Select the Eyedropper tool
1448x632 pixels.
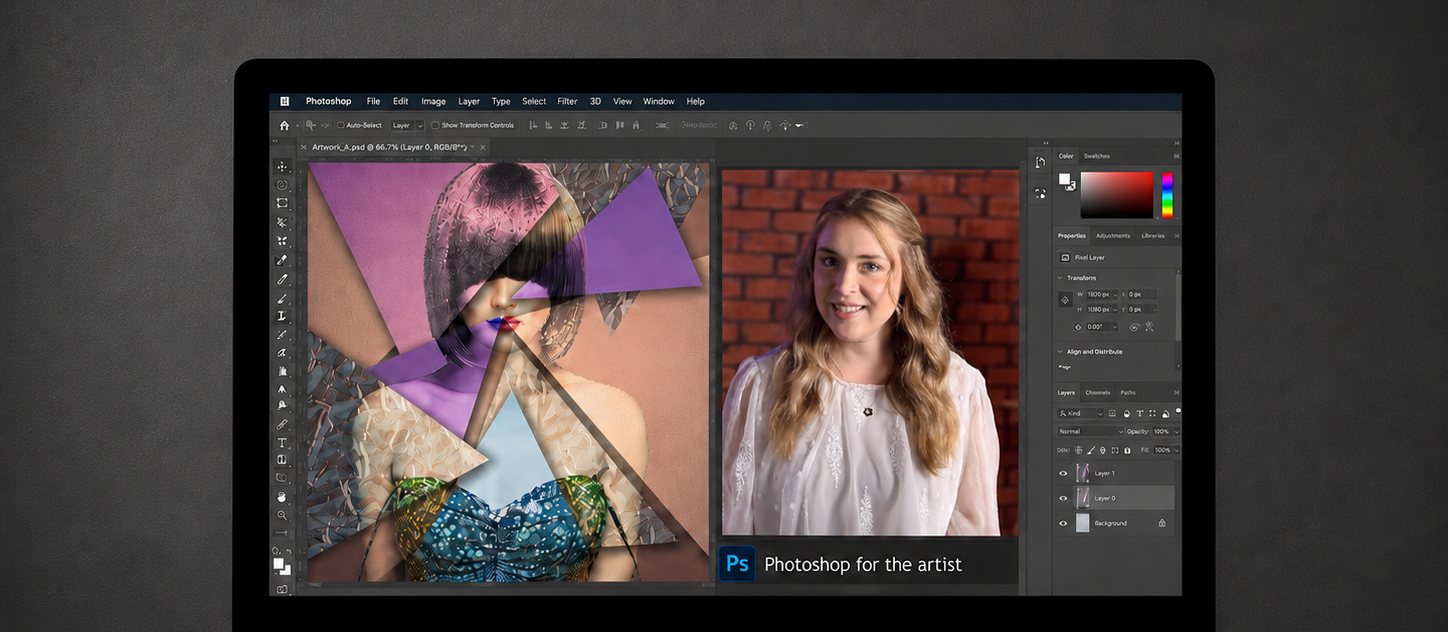[282, 260]
